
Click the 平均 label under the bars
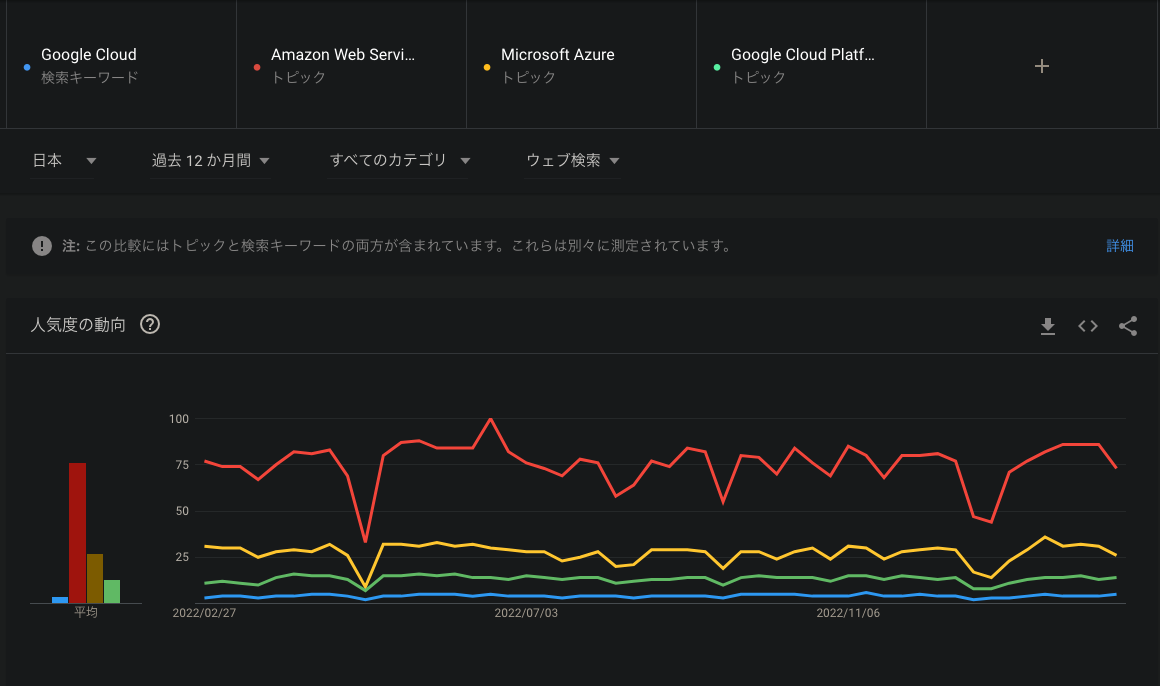point(86,612)
